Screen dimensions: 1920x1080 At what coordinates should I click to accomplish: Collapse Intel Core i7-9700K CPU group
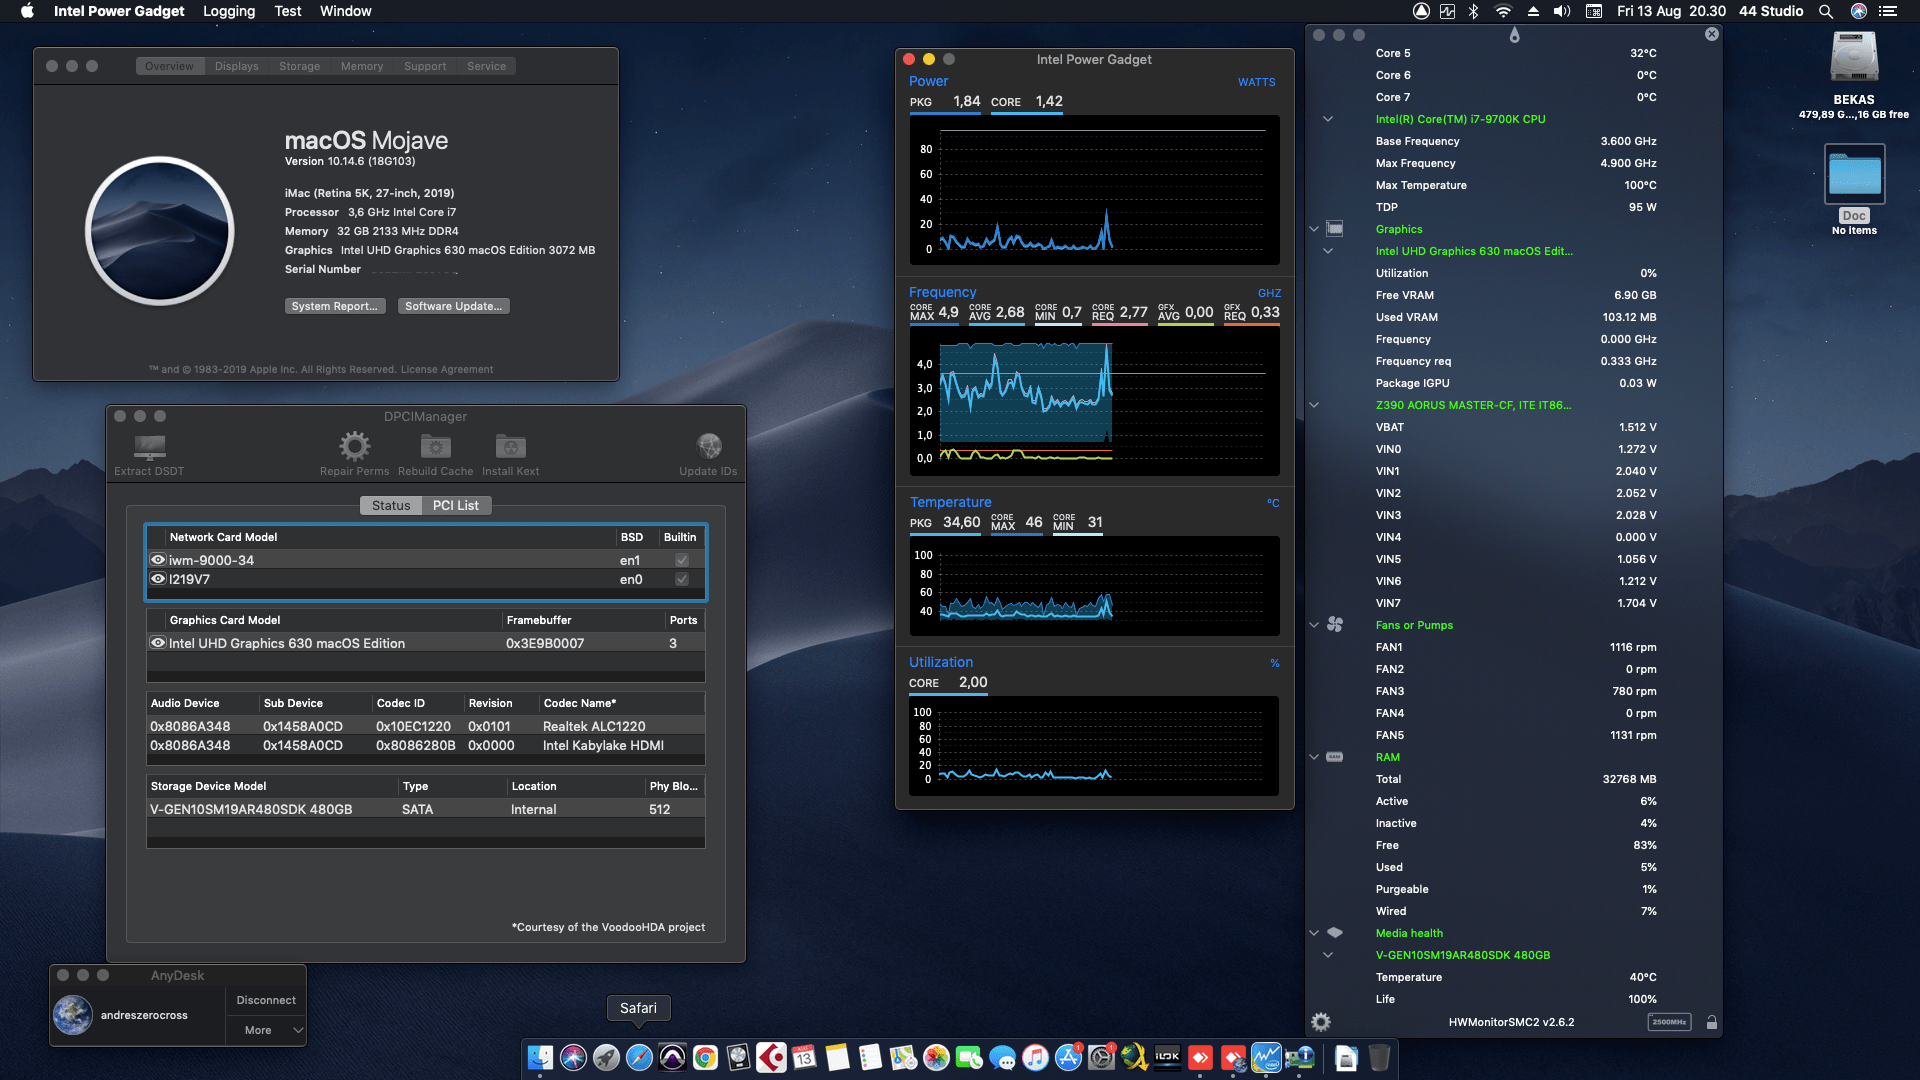1328,119
